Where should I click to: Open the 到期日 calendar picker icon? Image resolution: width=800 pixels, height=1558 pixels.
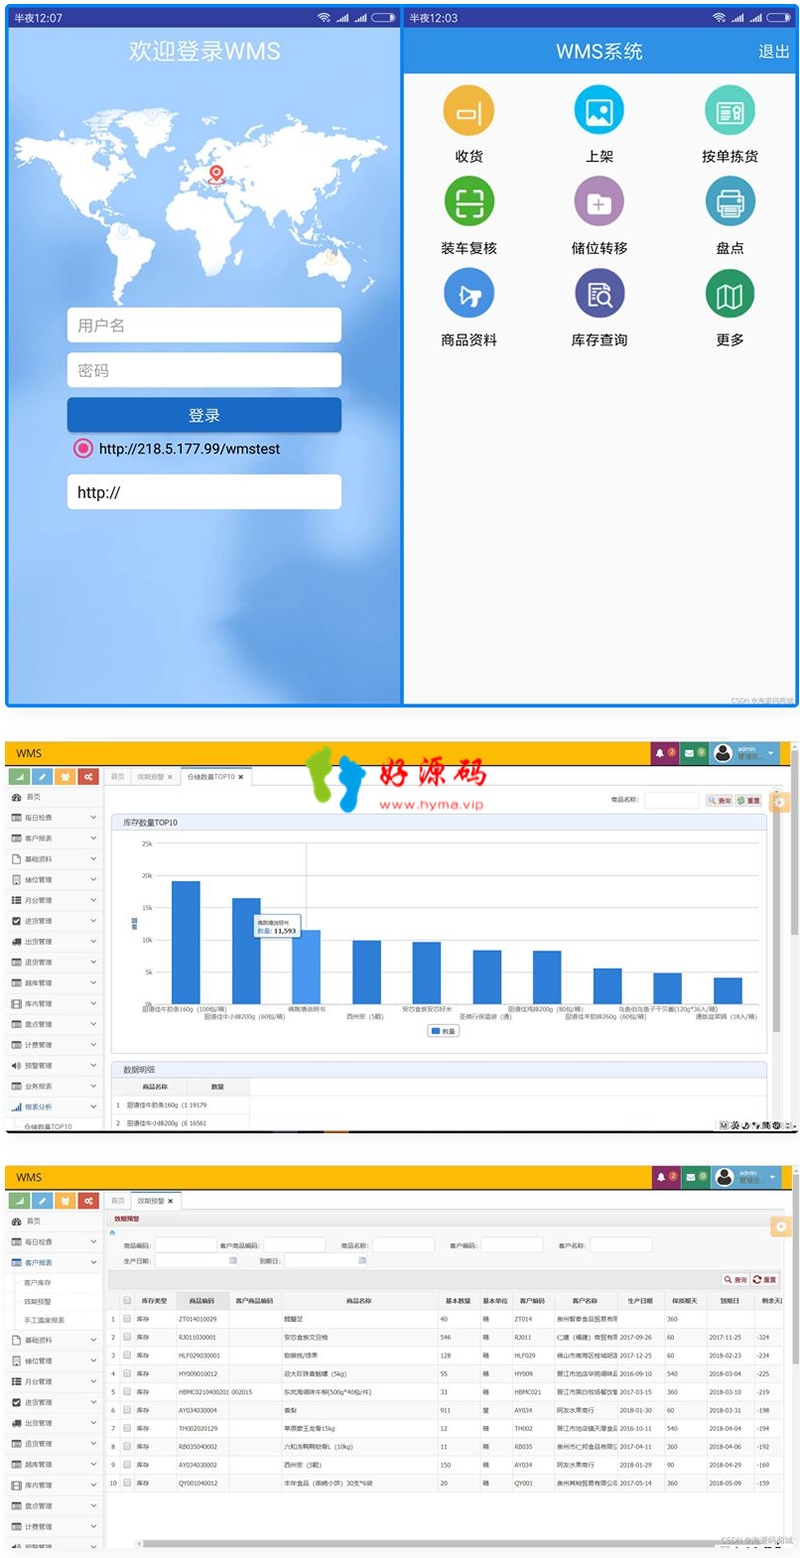[362, 1261]
